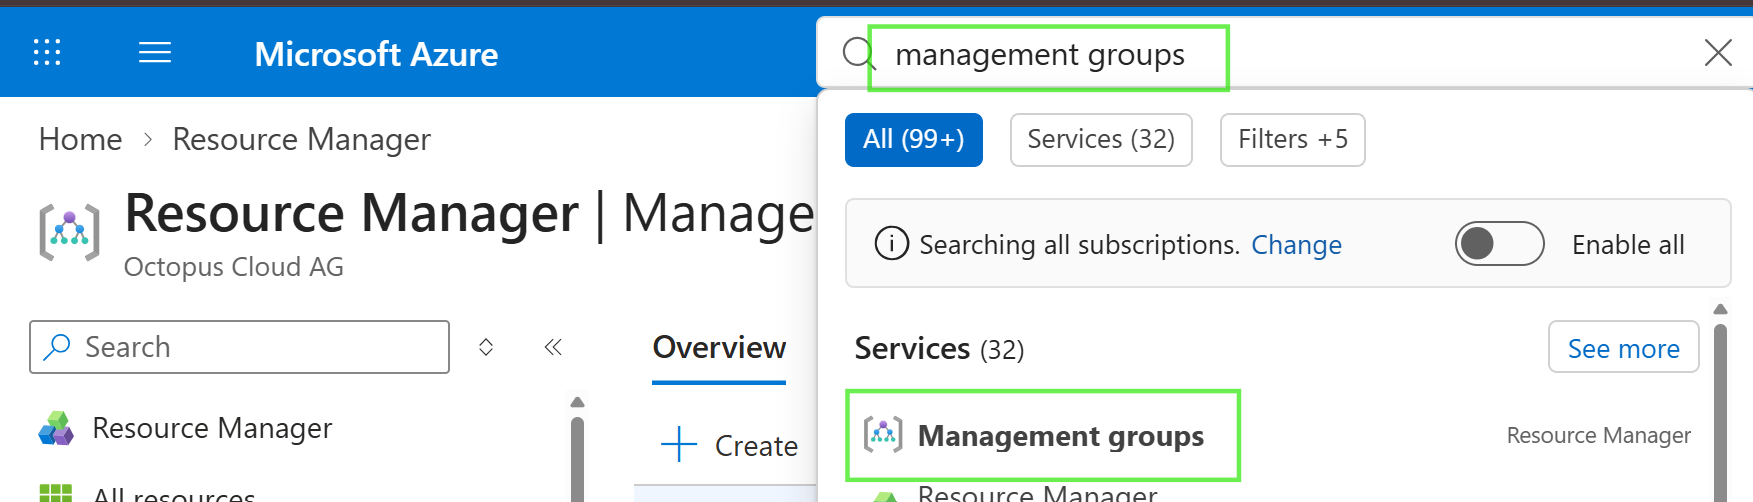
Task: Select the Services (32) filter pill
Action: pyautogui.click(x=1101, y=139)
